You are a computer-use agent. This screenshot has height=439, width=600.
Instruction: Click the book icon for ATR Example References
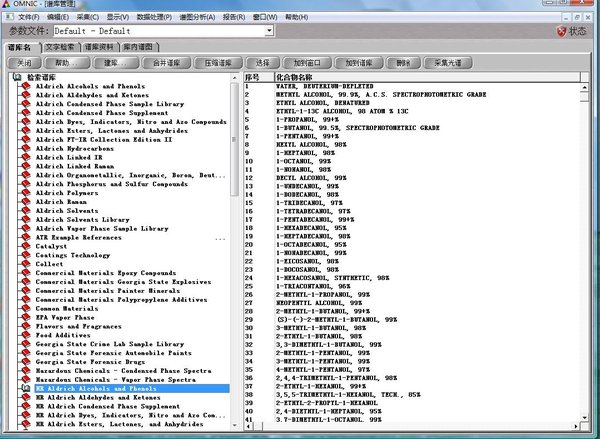pos(26,237)
